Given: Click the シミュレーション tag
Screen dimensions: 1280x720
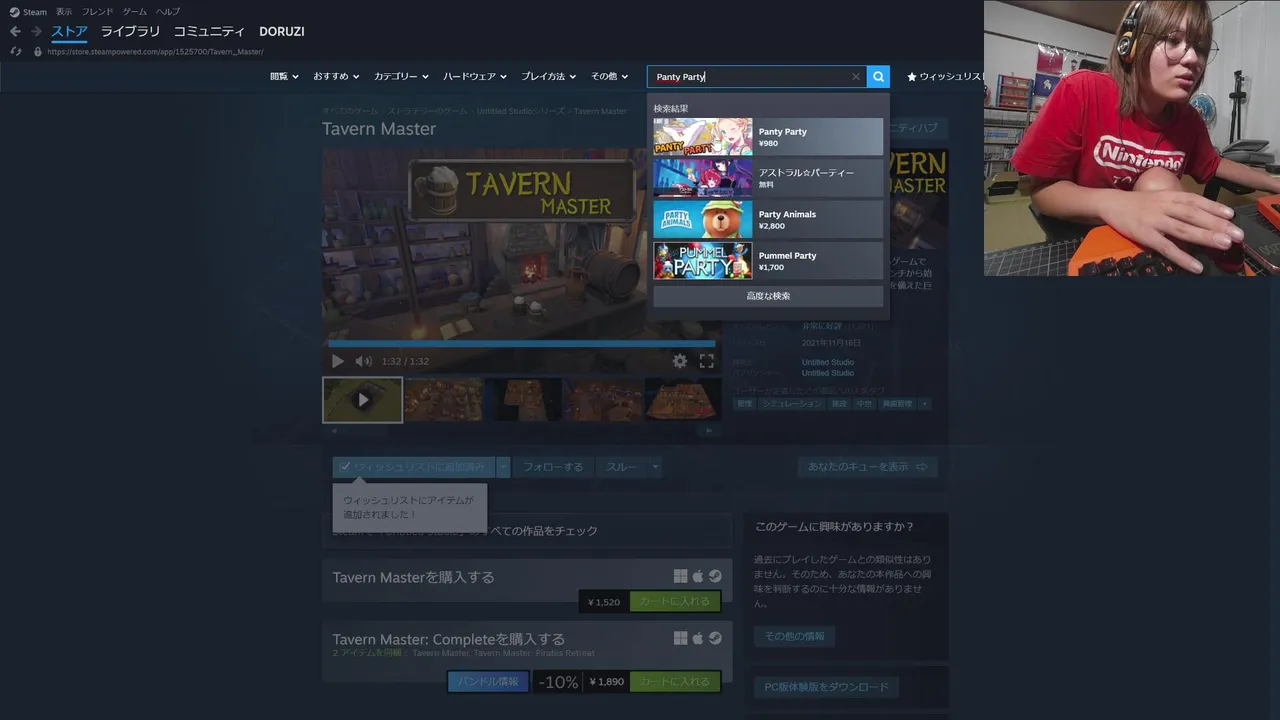Looking at the screenshot, I should tap(791, 404).
